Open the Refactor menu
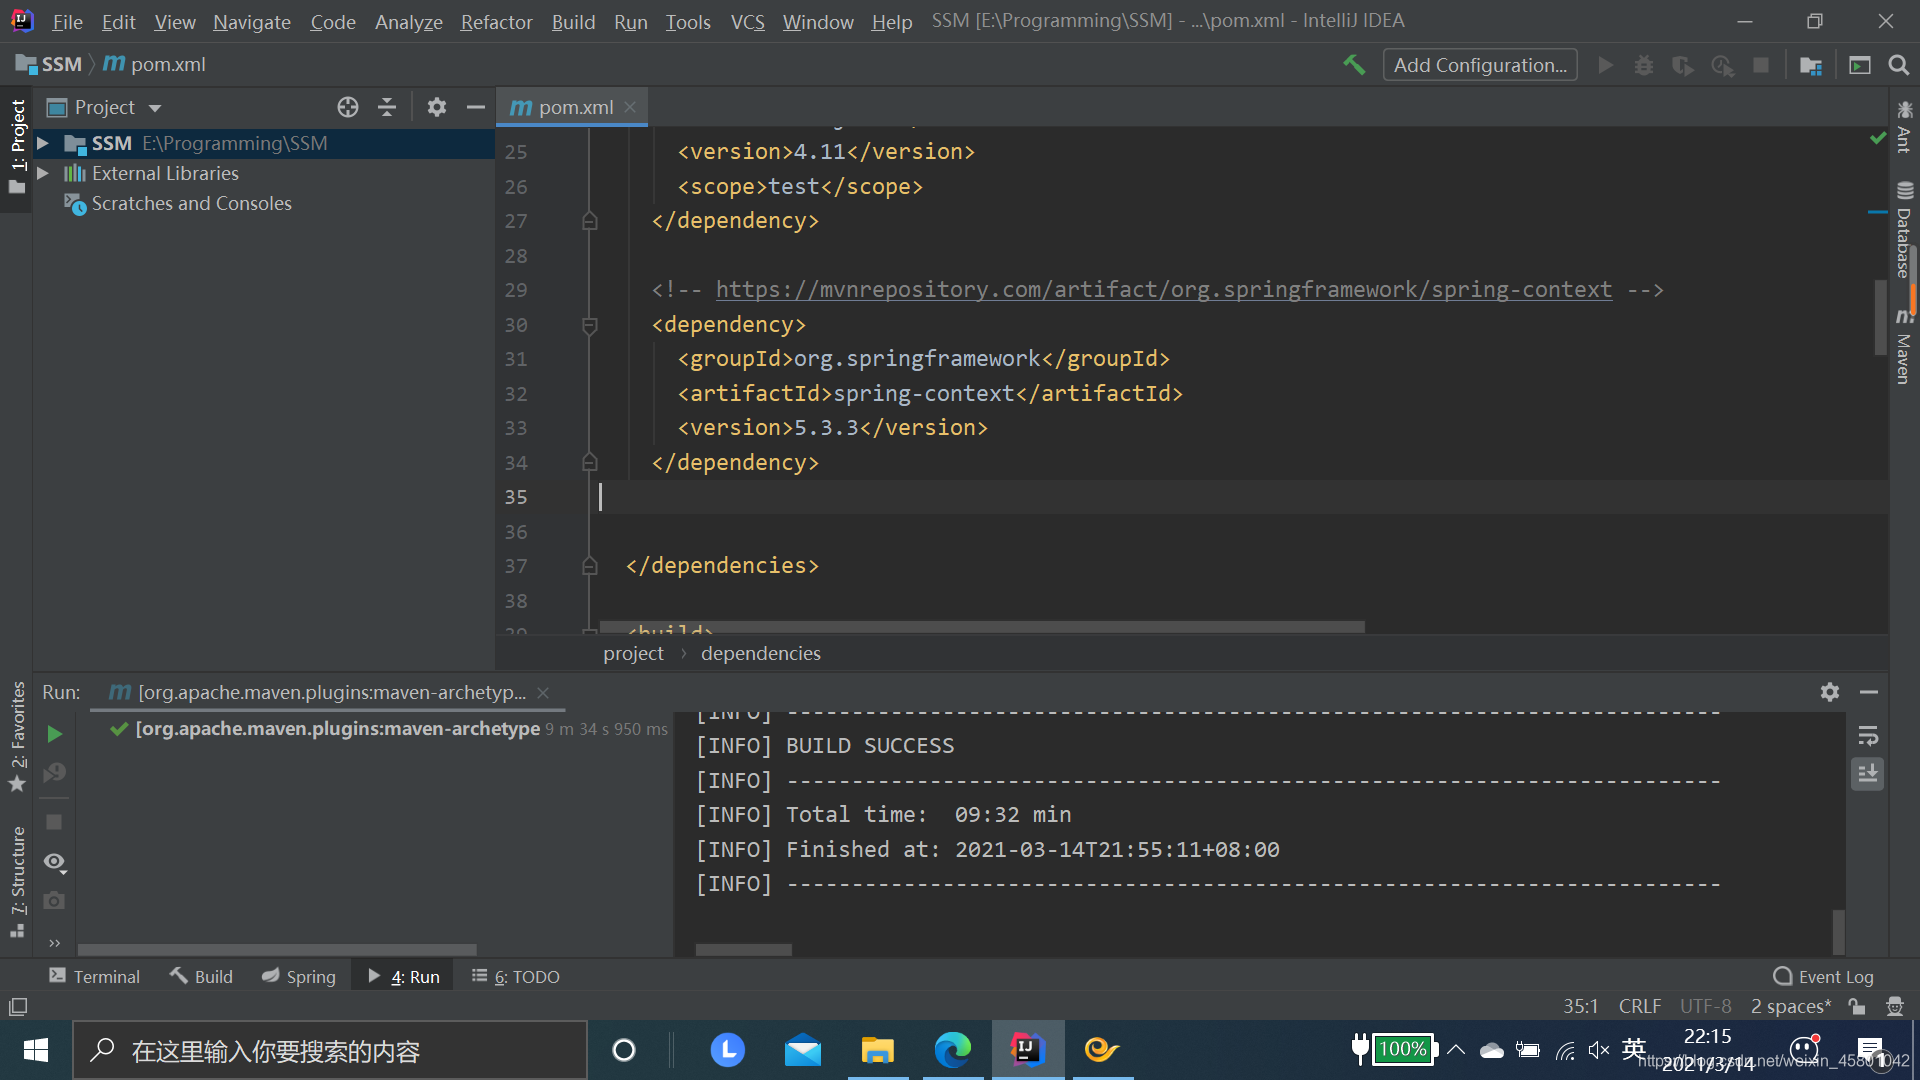 [x=496, y=22]
